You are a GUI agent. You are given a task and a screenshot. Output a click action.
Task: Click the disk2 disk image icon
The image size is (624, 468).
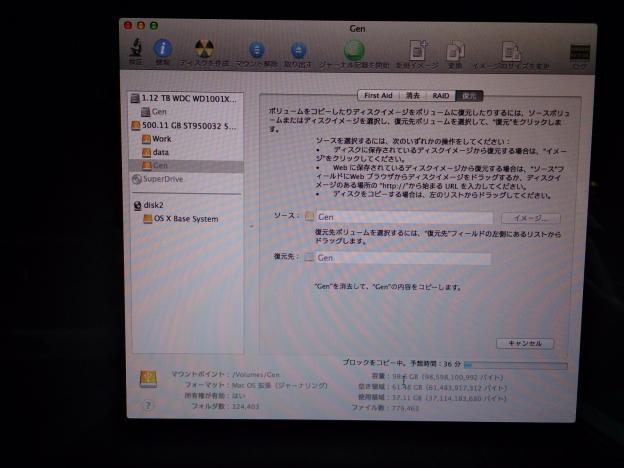click(138, 205)
